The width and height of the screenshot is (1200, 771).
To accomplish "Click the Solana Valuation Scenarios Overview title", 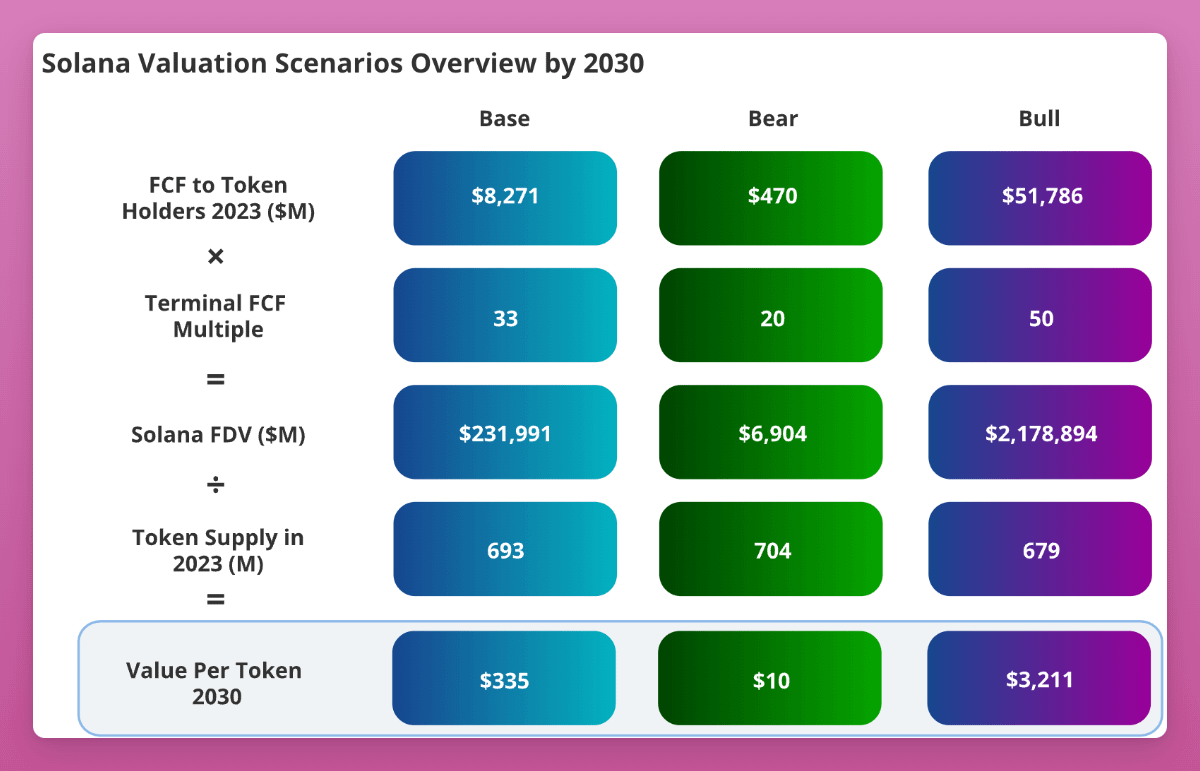I will [x=342, y=64].
